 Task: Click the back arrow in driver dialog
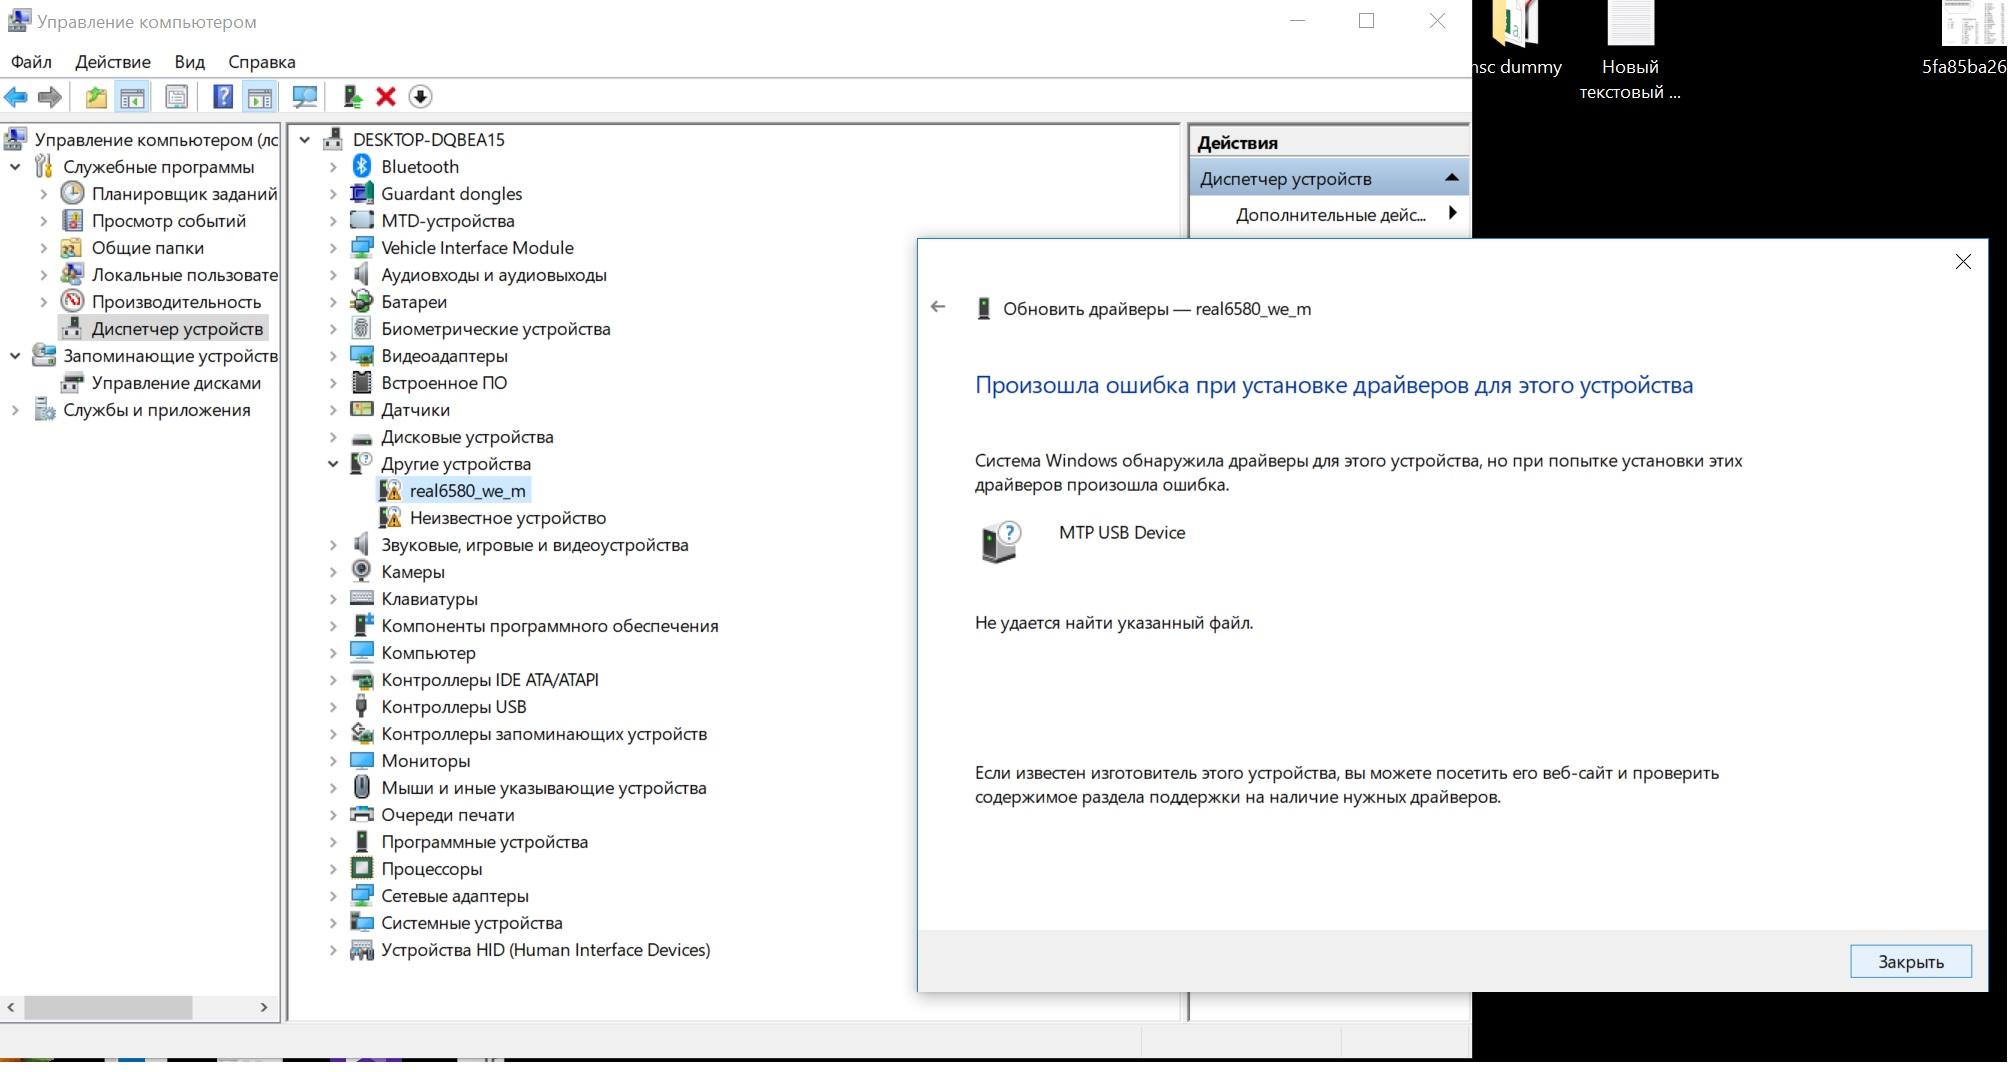click(x=937, y=307)
